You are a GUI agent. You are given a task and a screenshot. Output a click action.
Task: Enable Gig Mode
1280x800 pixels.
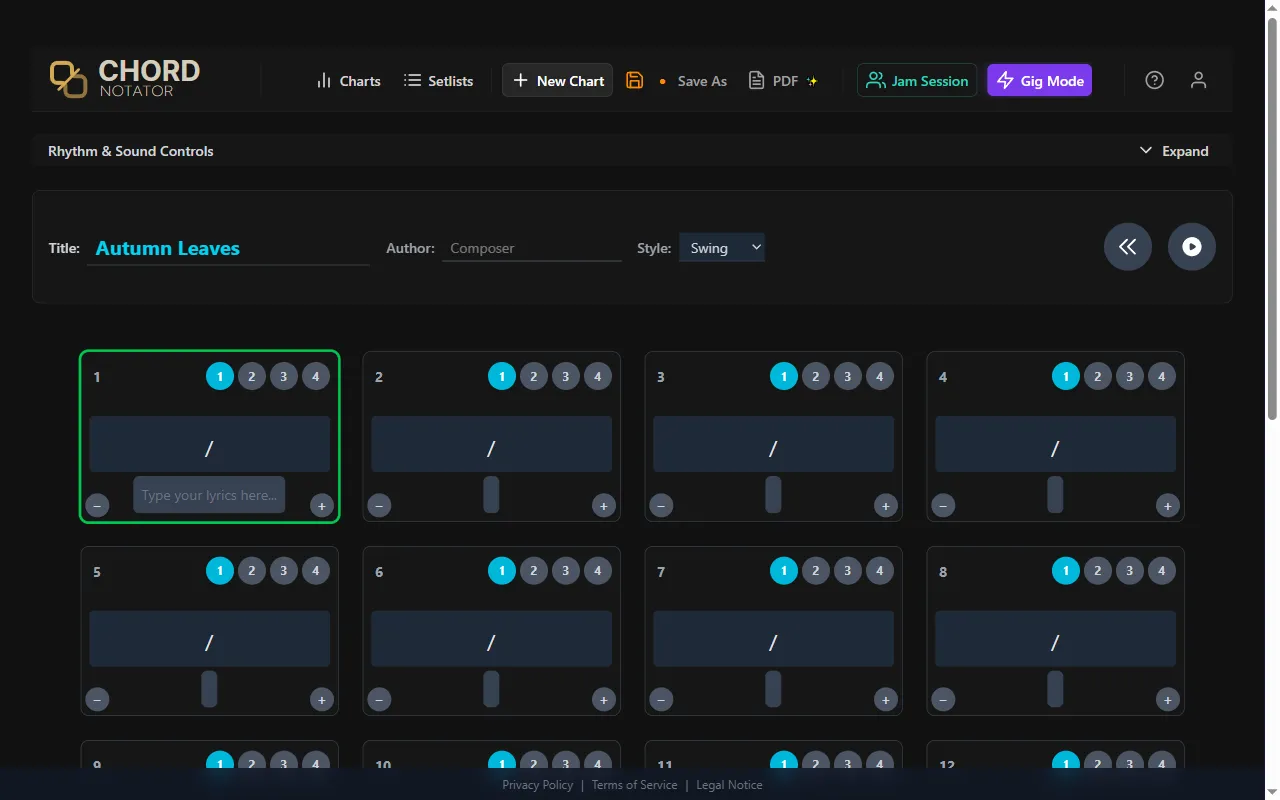point(1039,80)
